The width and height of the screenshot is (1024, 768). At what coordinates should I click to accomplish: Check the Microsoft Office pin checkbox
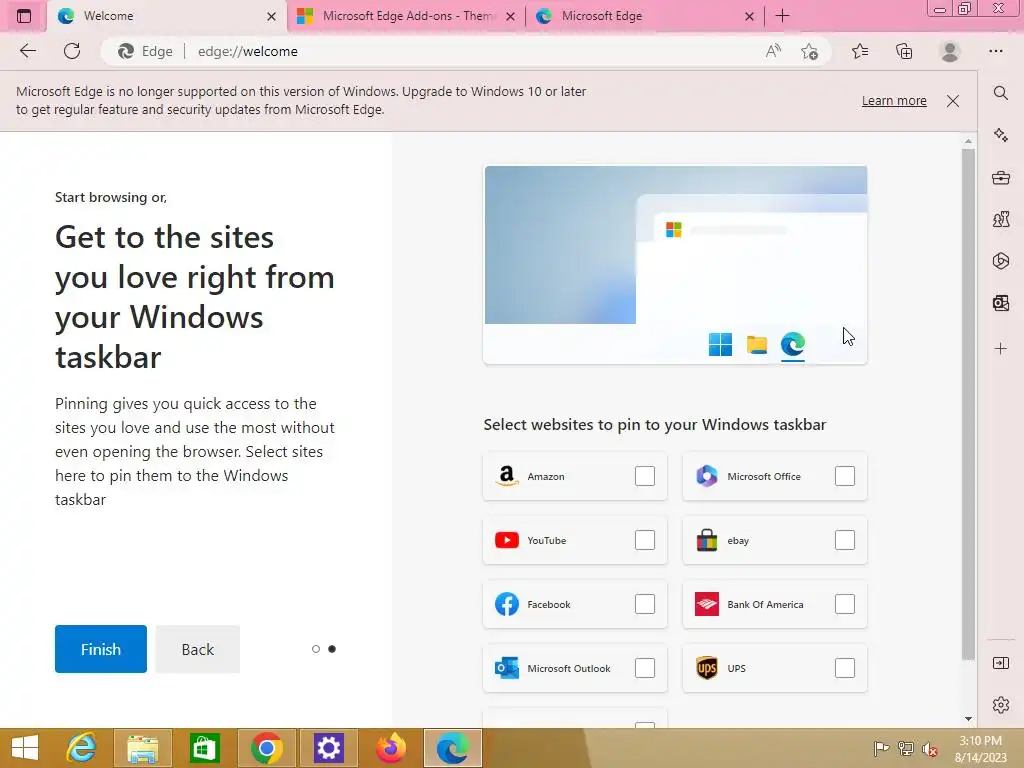pyautogui.click(x=844, y=476)
